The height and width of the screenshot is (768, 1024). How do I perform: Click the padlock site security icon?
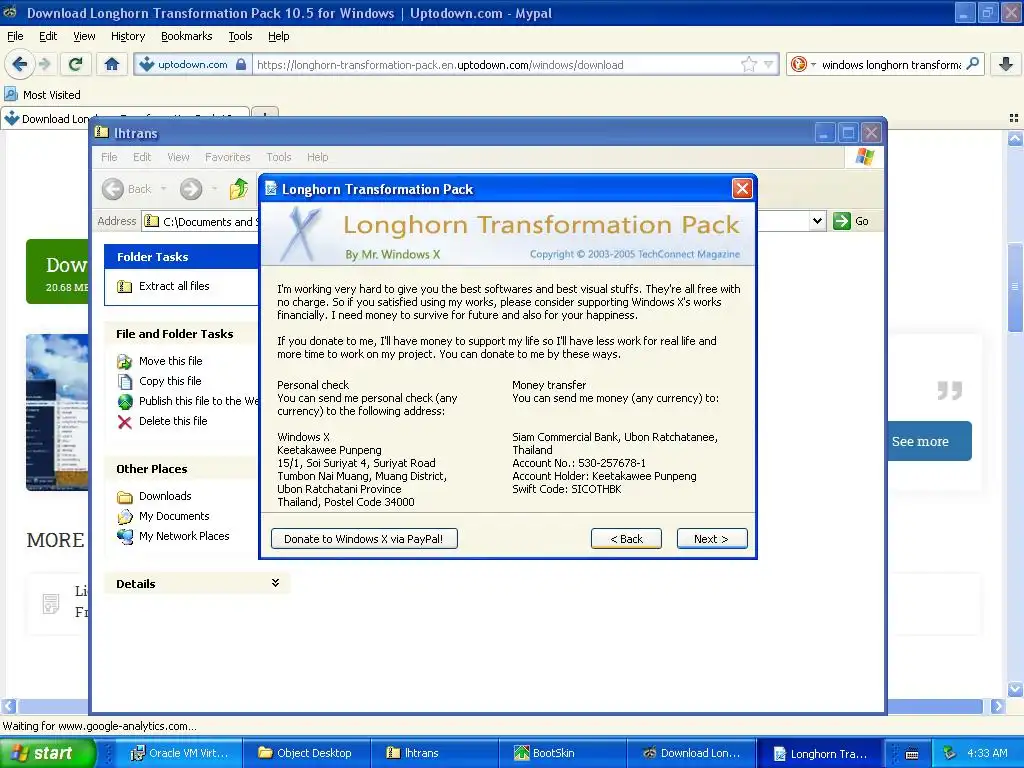(241, 64)
